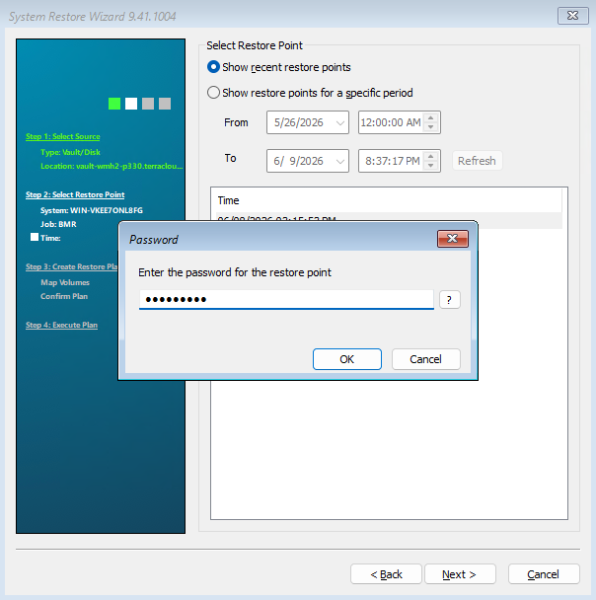Click the Next button in wizard
596x600 pixels.
(460, 574)
